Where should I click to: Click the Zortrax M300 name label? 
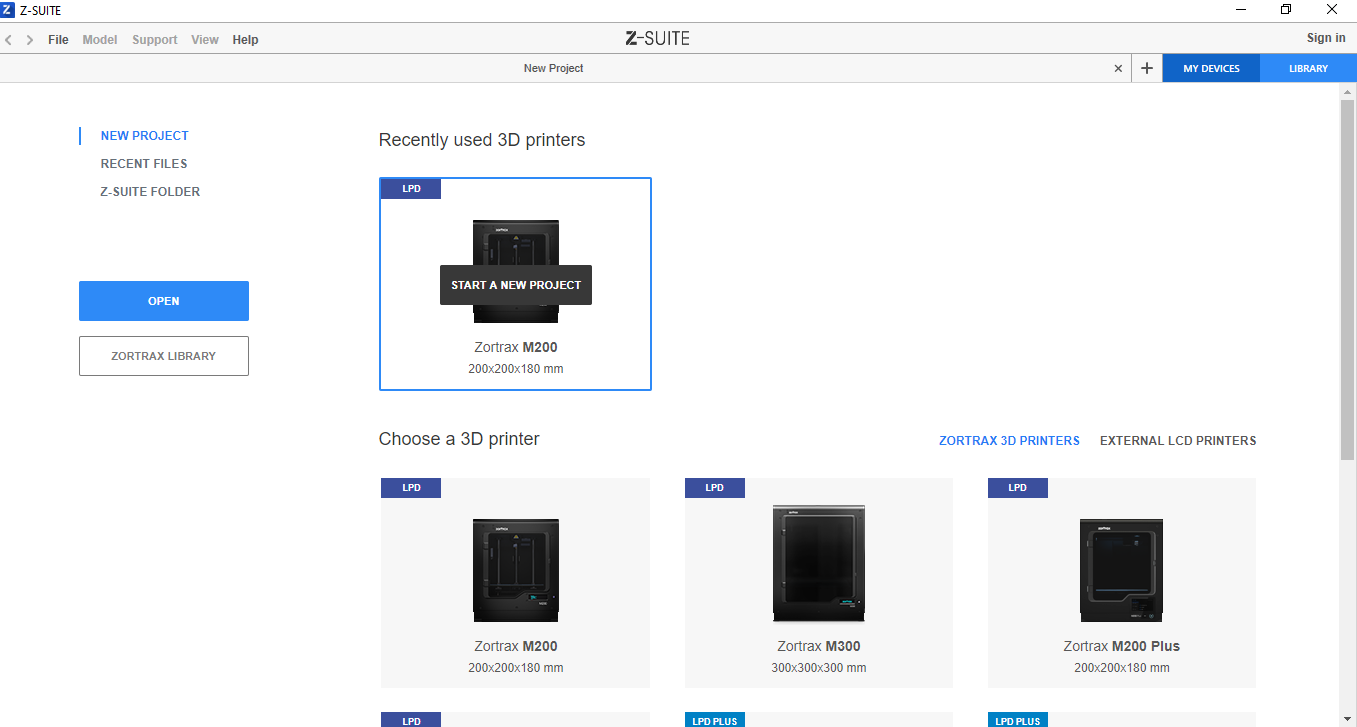tap(819, 646)
